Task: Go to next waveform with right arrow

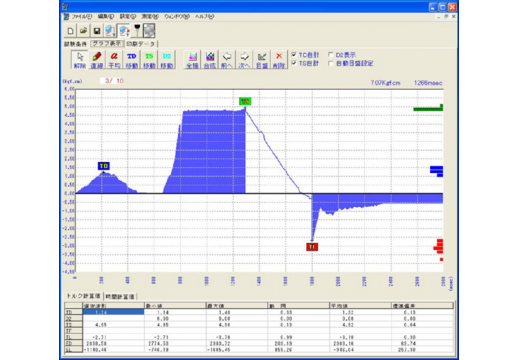Action: [244, 60]
